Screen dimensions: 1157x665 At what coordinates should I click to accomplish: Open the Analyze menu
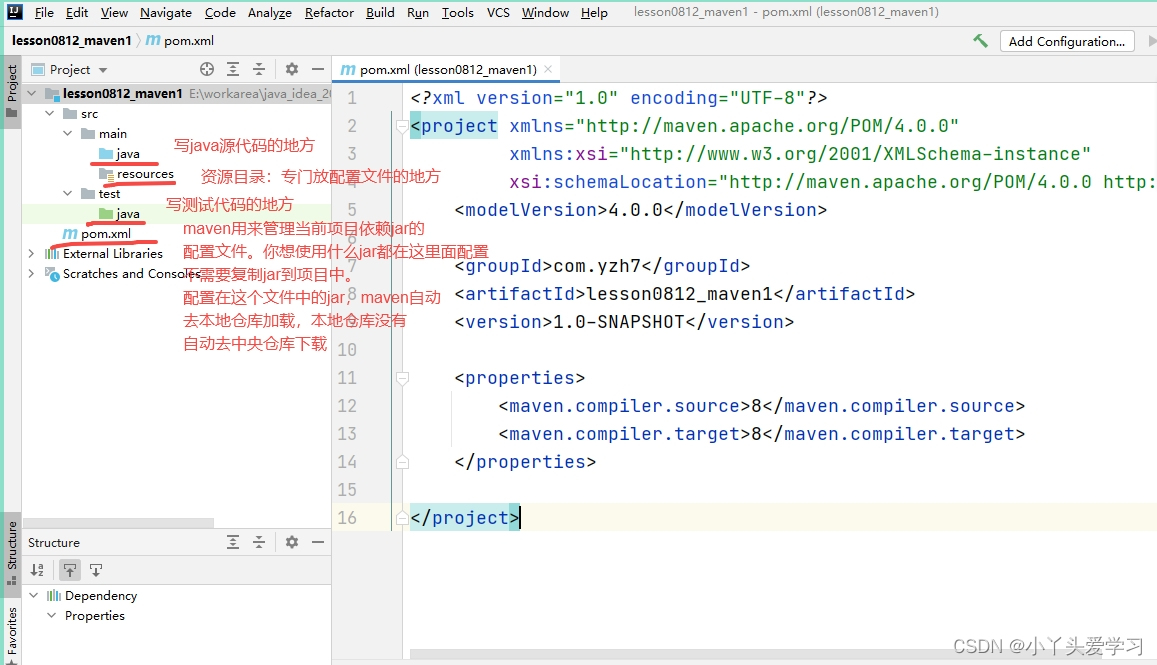(x=269, y=13)
